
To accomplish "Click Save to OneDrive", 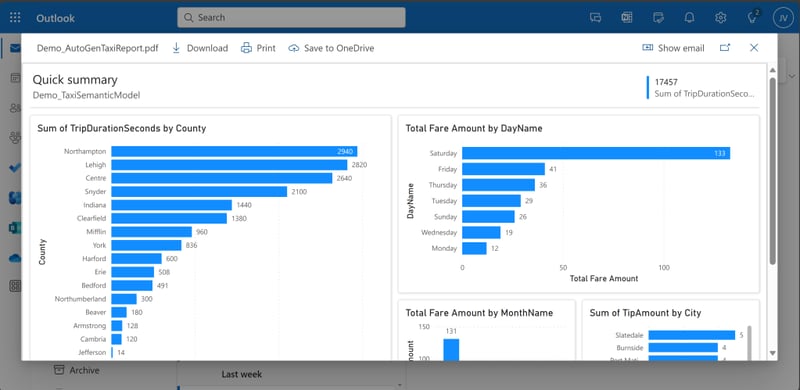I will (x=331, y=48).
